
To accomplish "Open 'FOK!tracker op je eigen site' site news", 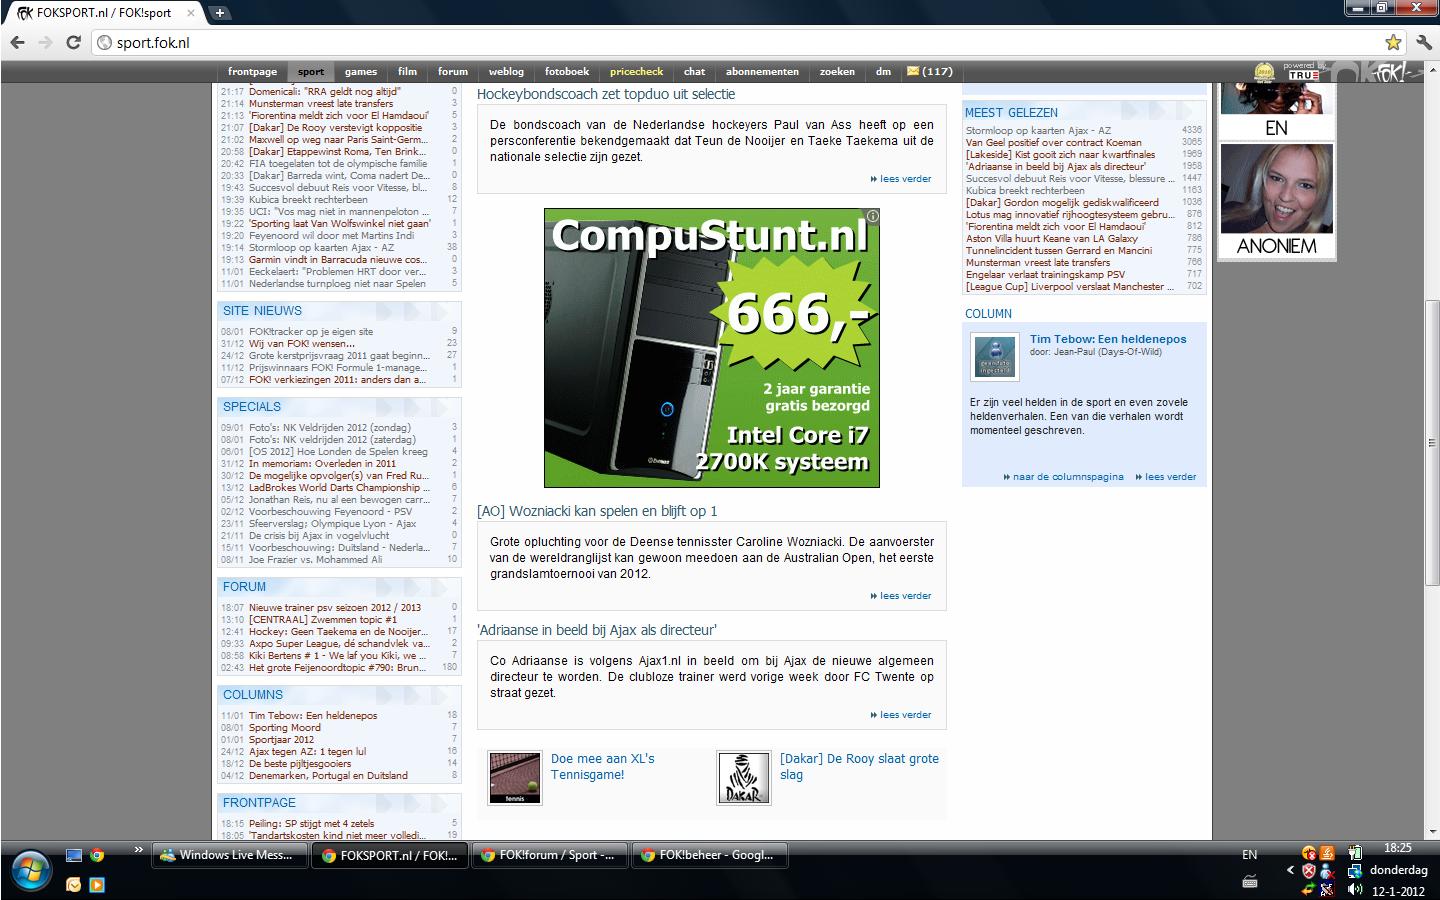I will pyautogui.click(x=311, y=331).
